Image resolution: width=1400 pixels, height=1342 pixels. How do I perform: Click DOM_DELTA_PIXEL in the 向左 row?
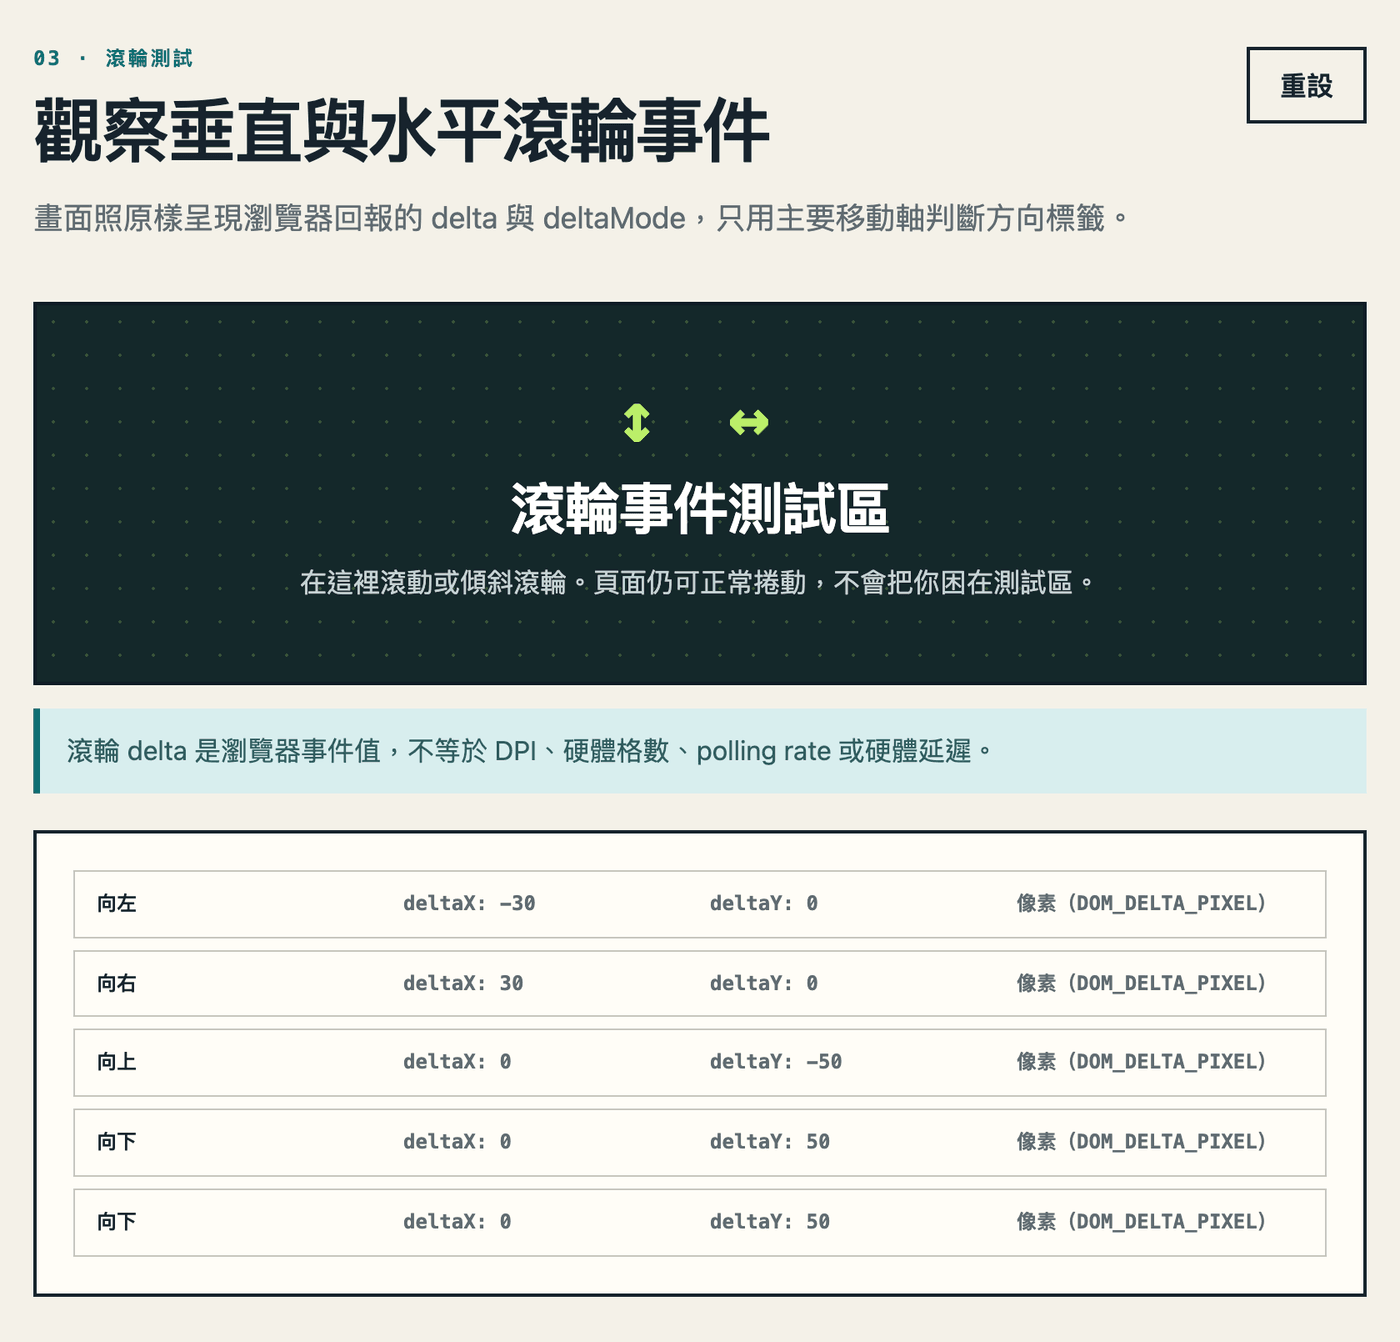[1166, 904]
